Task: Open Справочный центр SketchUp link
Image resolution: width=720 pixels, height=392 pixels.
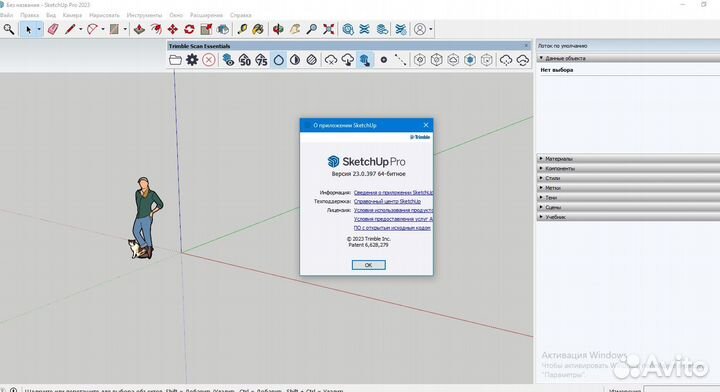Action: tap(387, 202)
